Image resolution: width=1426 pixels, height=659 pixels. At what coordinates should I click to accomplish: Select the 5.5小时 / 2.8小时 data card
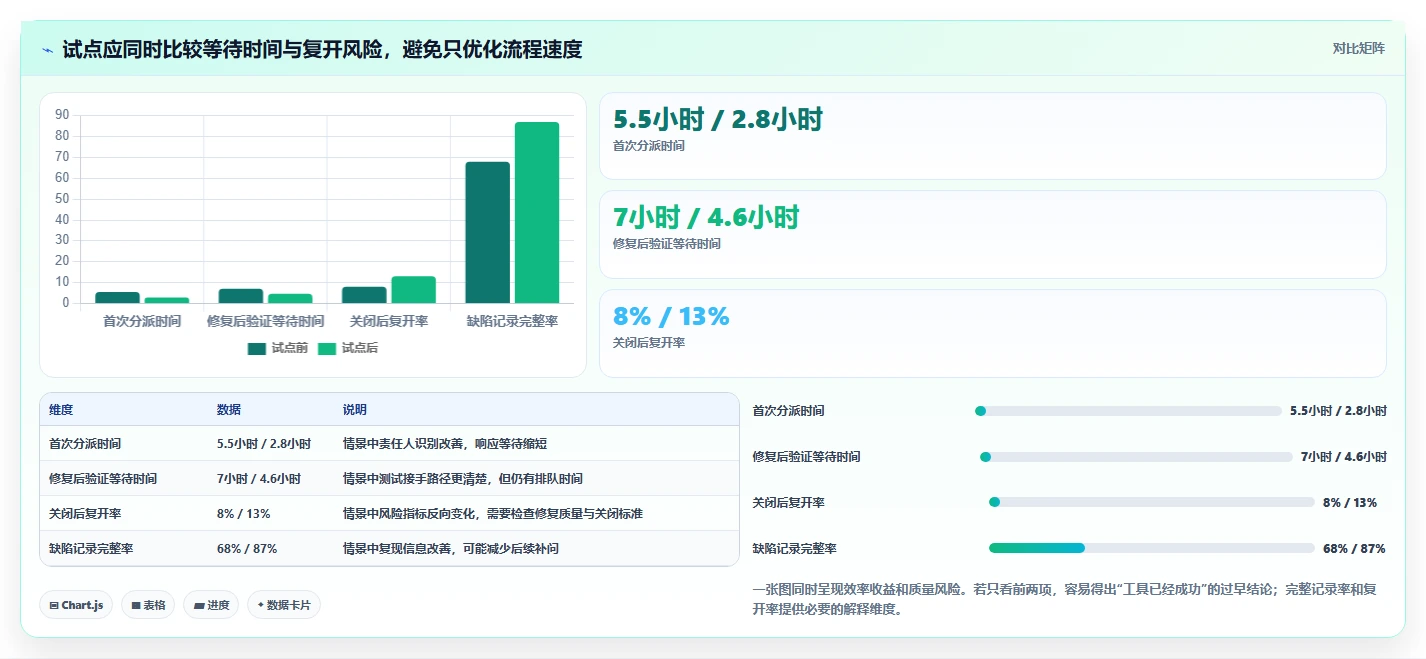tap(992, 136)
